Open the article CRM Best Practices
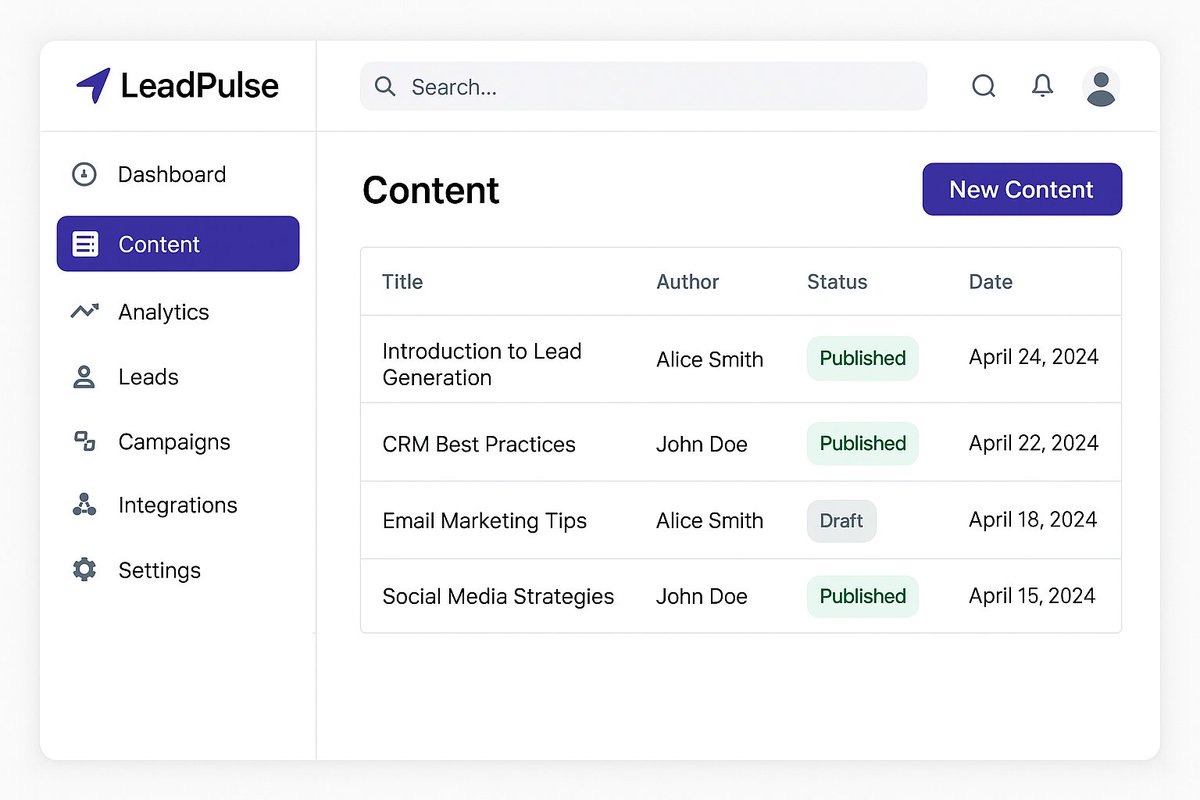Image resolution: width=1200 pixels, height=800 pixels. (479, 444)
